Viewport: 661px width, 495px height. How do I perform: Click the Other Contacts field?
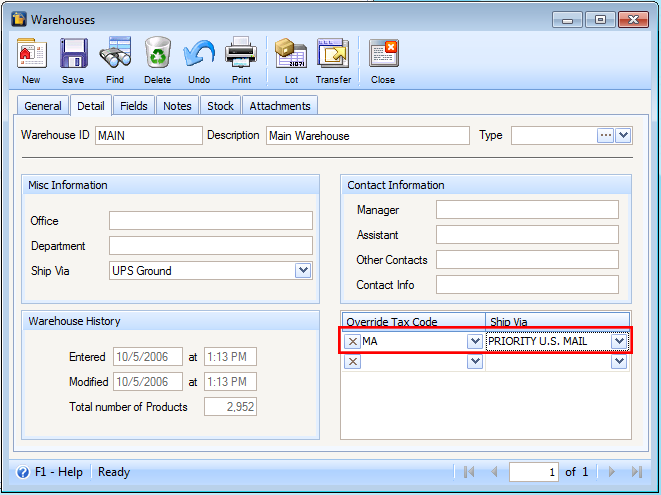point(527,259)
